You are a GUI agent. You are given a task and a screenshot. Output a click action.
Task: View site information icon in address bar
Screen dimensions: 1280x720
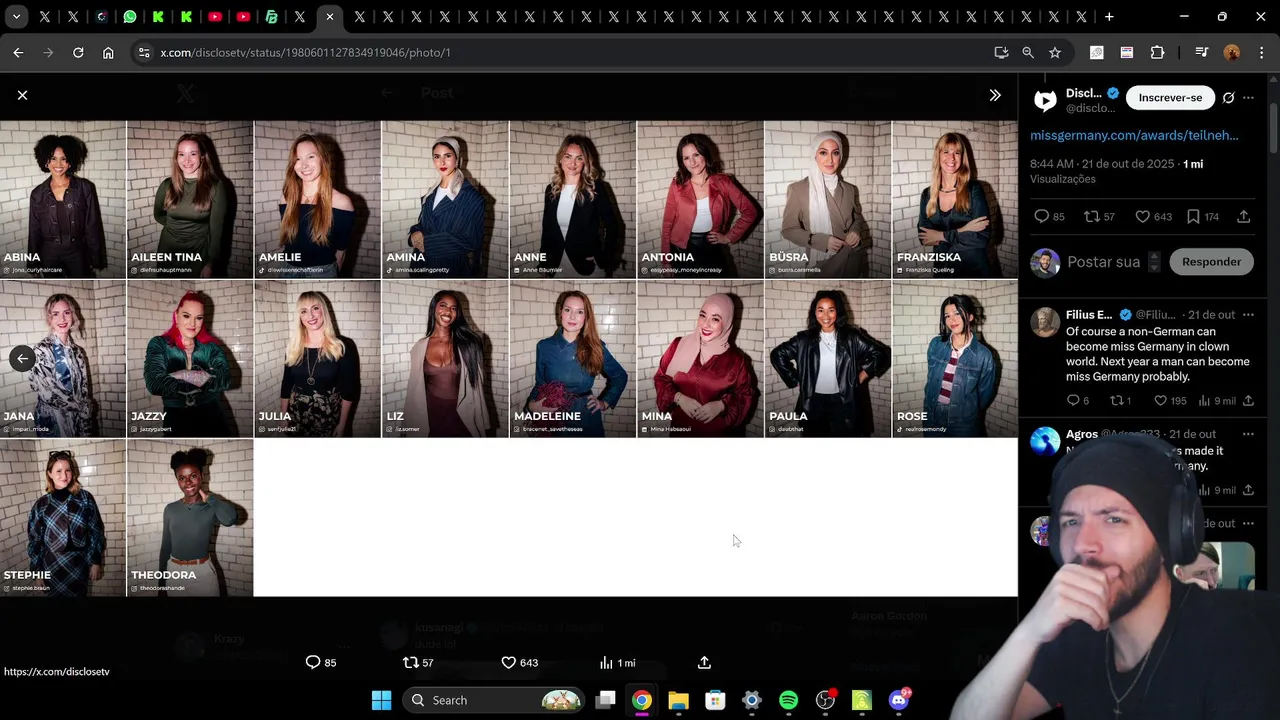pyautogui.click(x=143, y=52)
